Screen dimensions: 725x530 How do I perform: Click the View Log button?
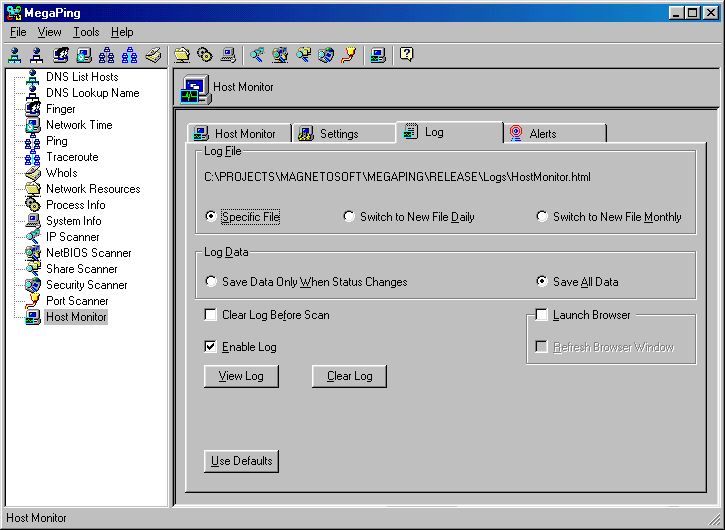(241, 376)
